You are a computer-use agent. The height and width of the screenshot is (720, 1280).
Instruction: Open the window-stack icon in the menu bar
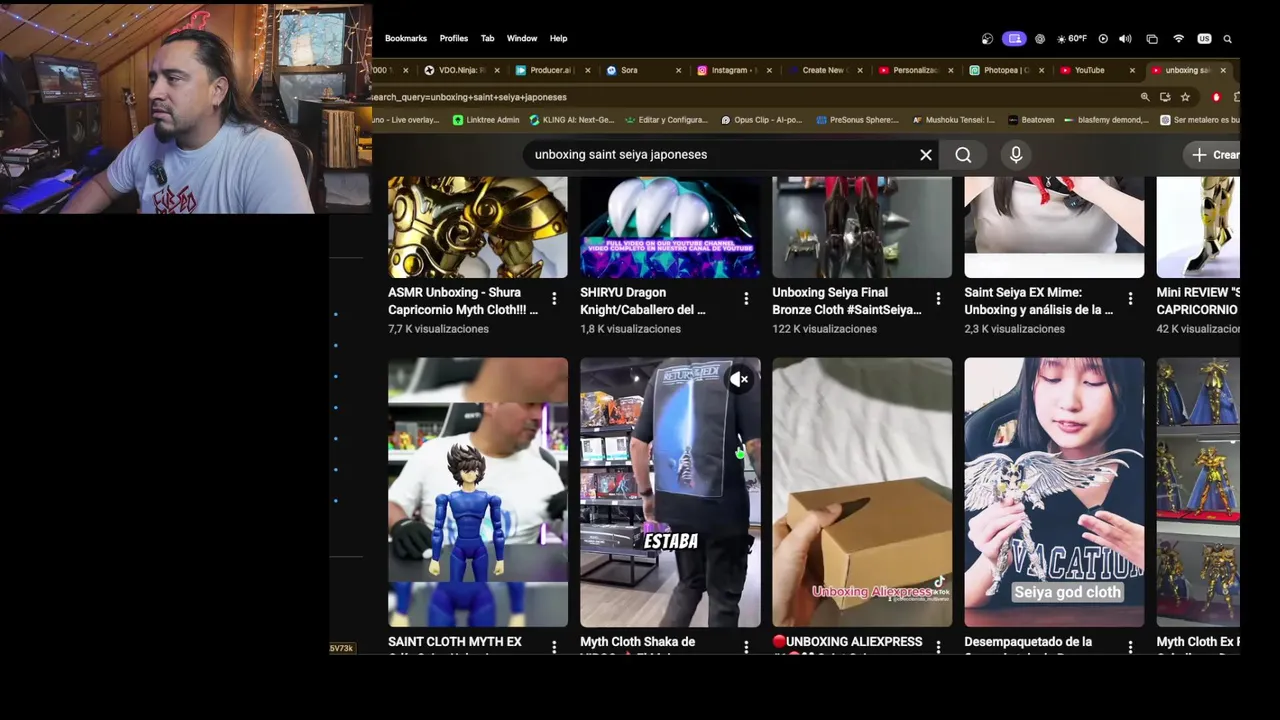tap(1152, 39)
